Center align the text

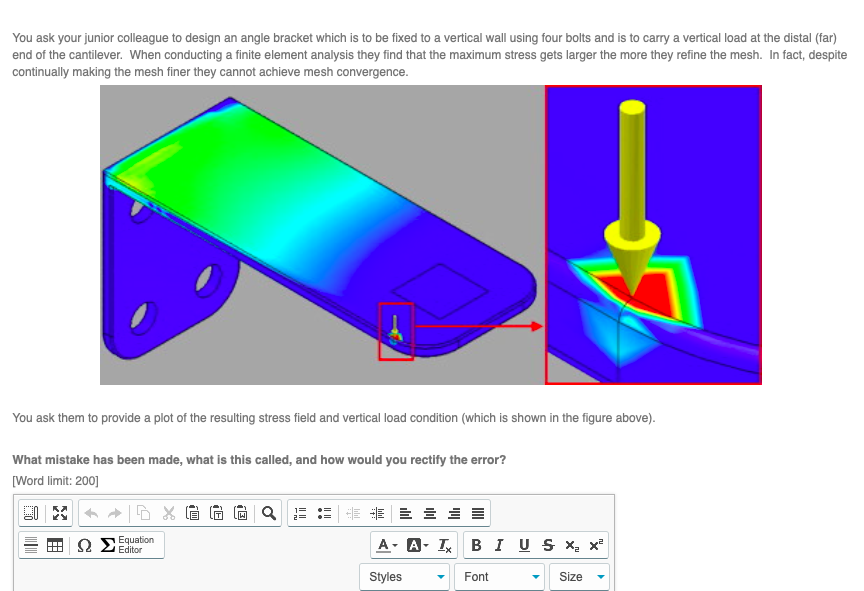coord(429,512)
